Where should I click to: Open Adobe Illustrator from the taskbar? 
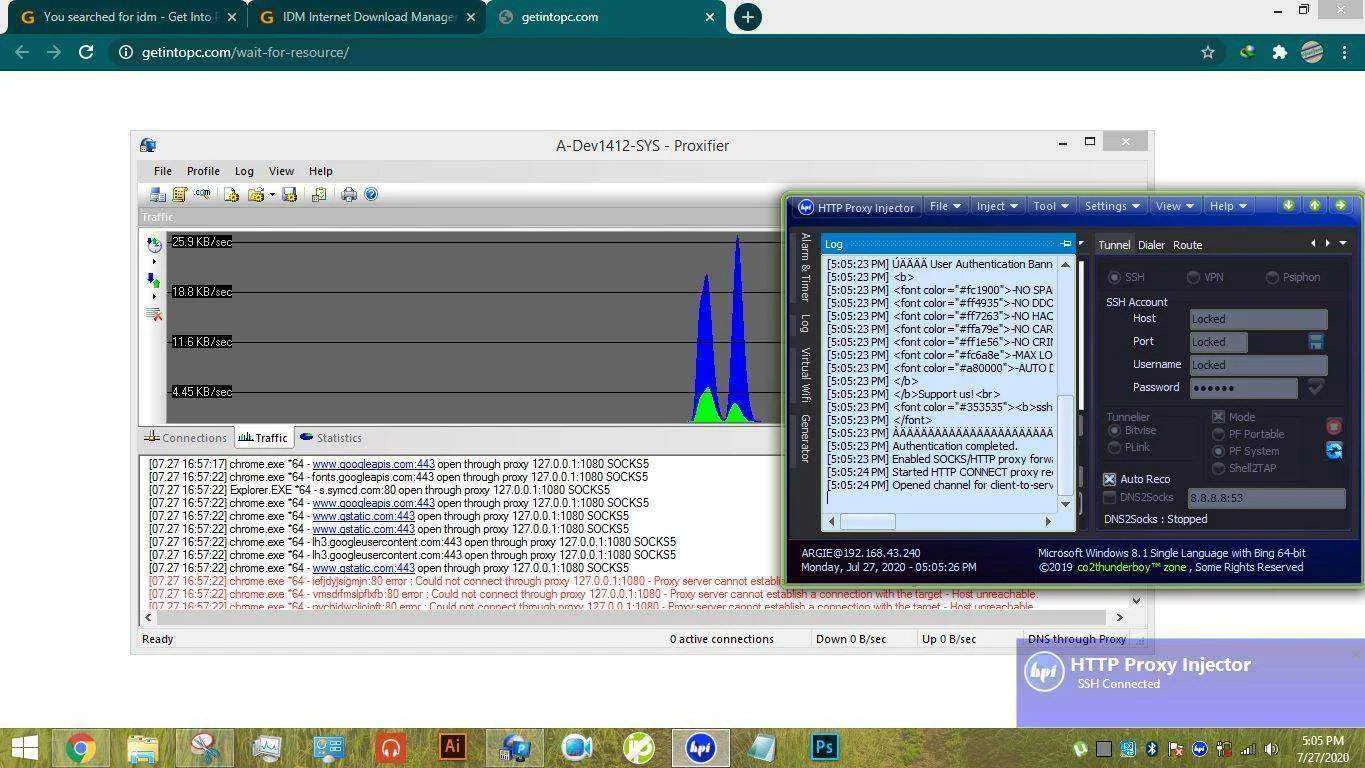(452, 747)
